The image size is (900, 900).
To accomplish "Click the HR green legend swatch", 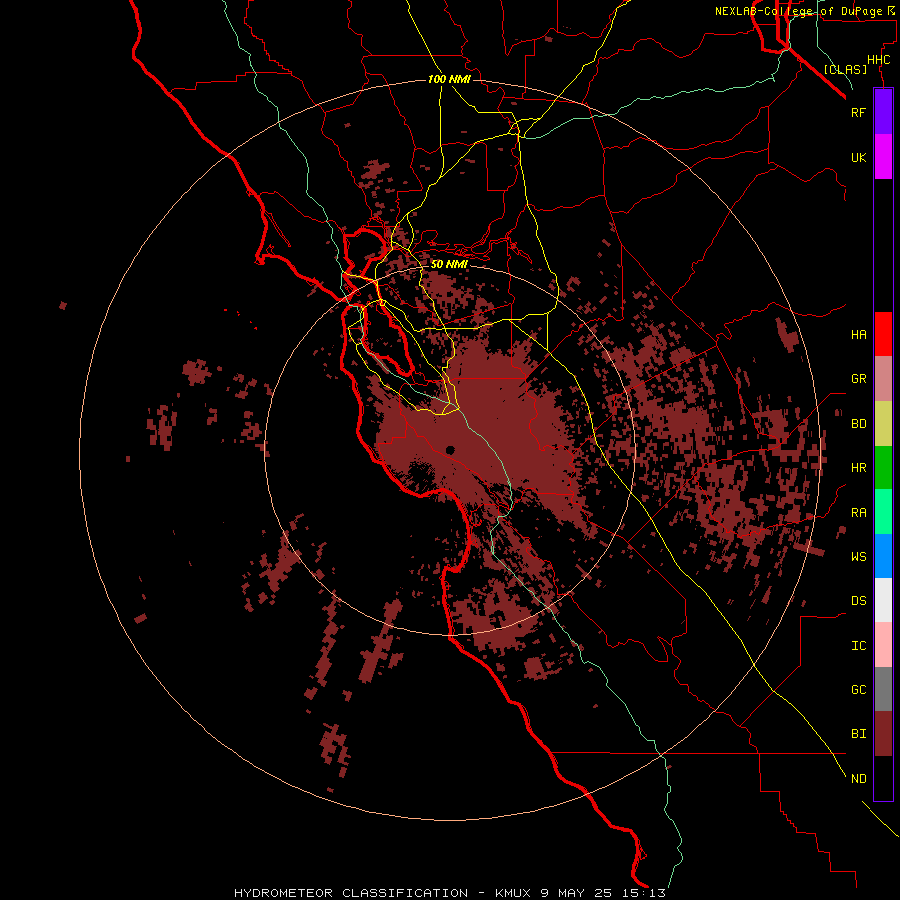I will click(883, 468).
